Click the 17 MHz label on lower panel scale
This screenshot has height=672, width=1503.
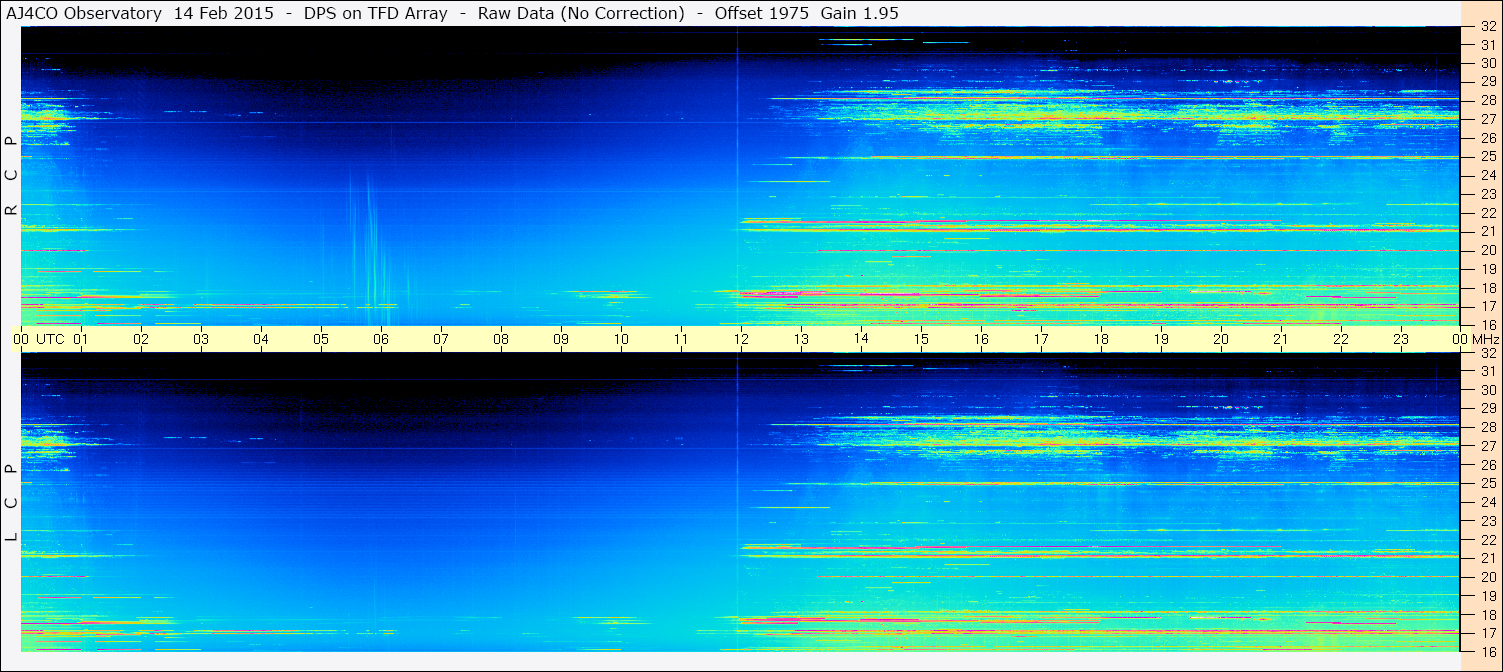click(1488, 633)
